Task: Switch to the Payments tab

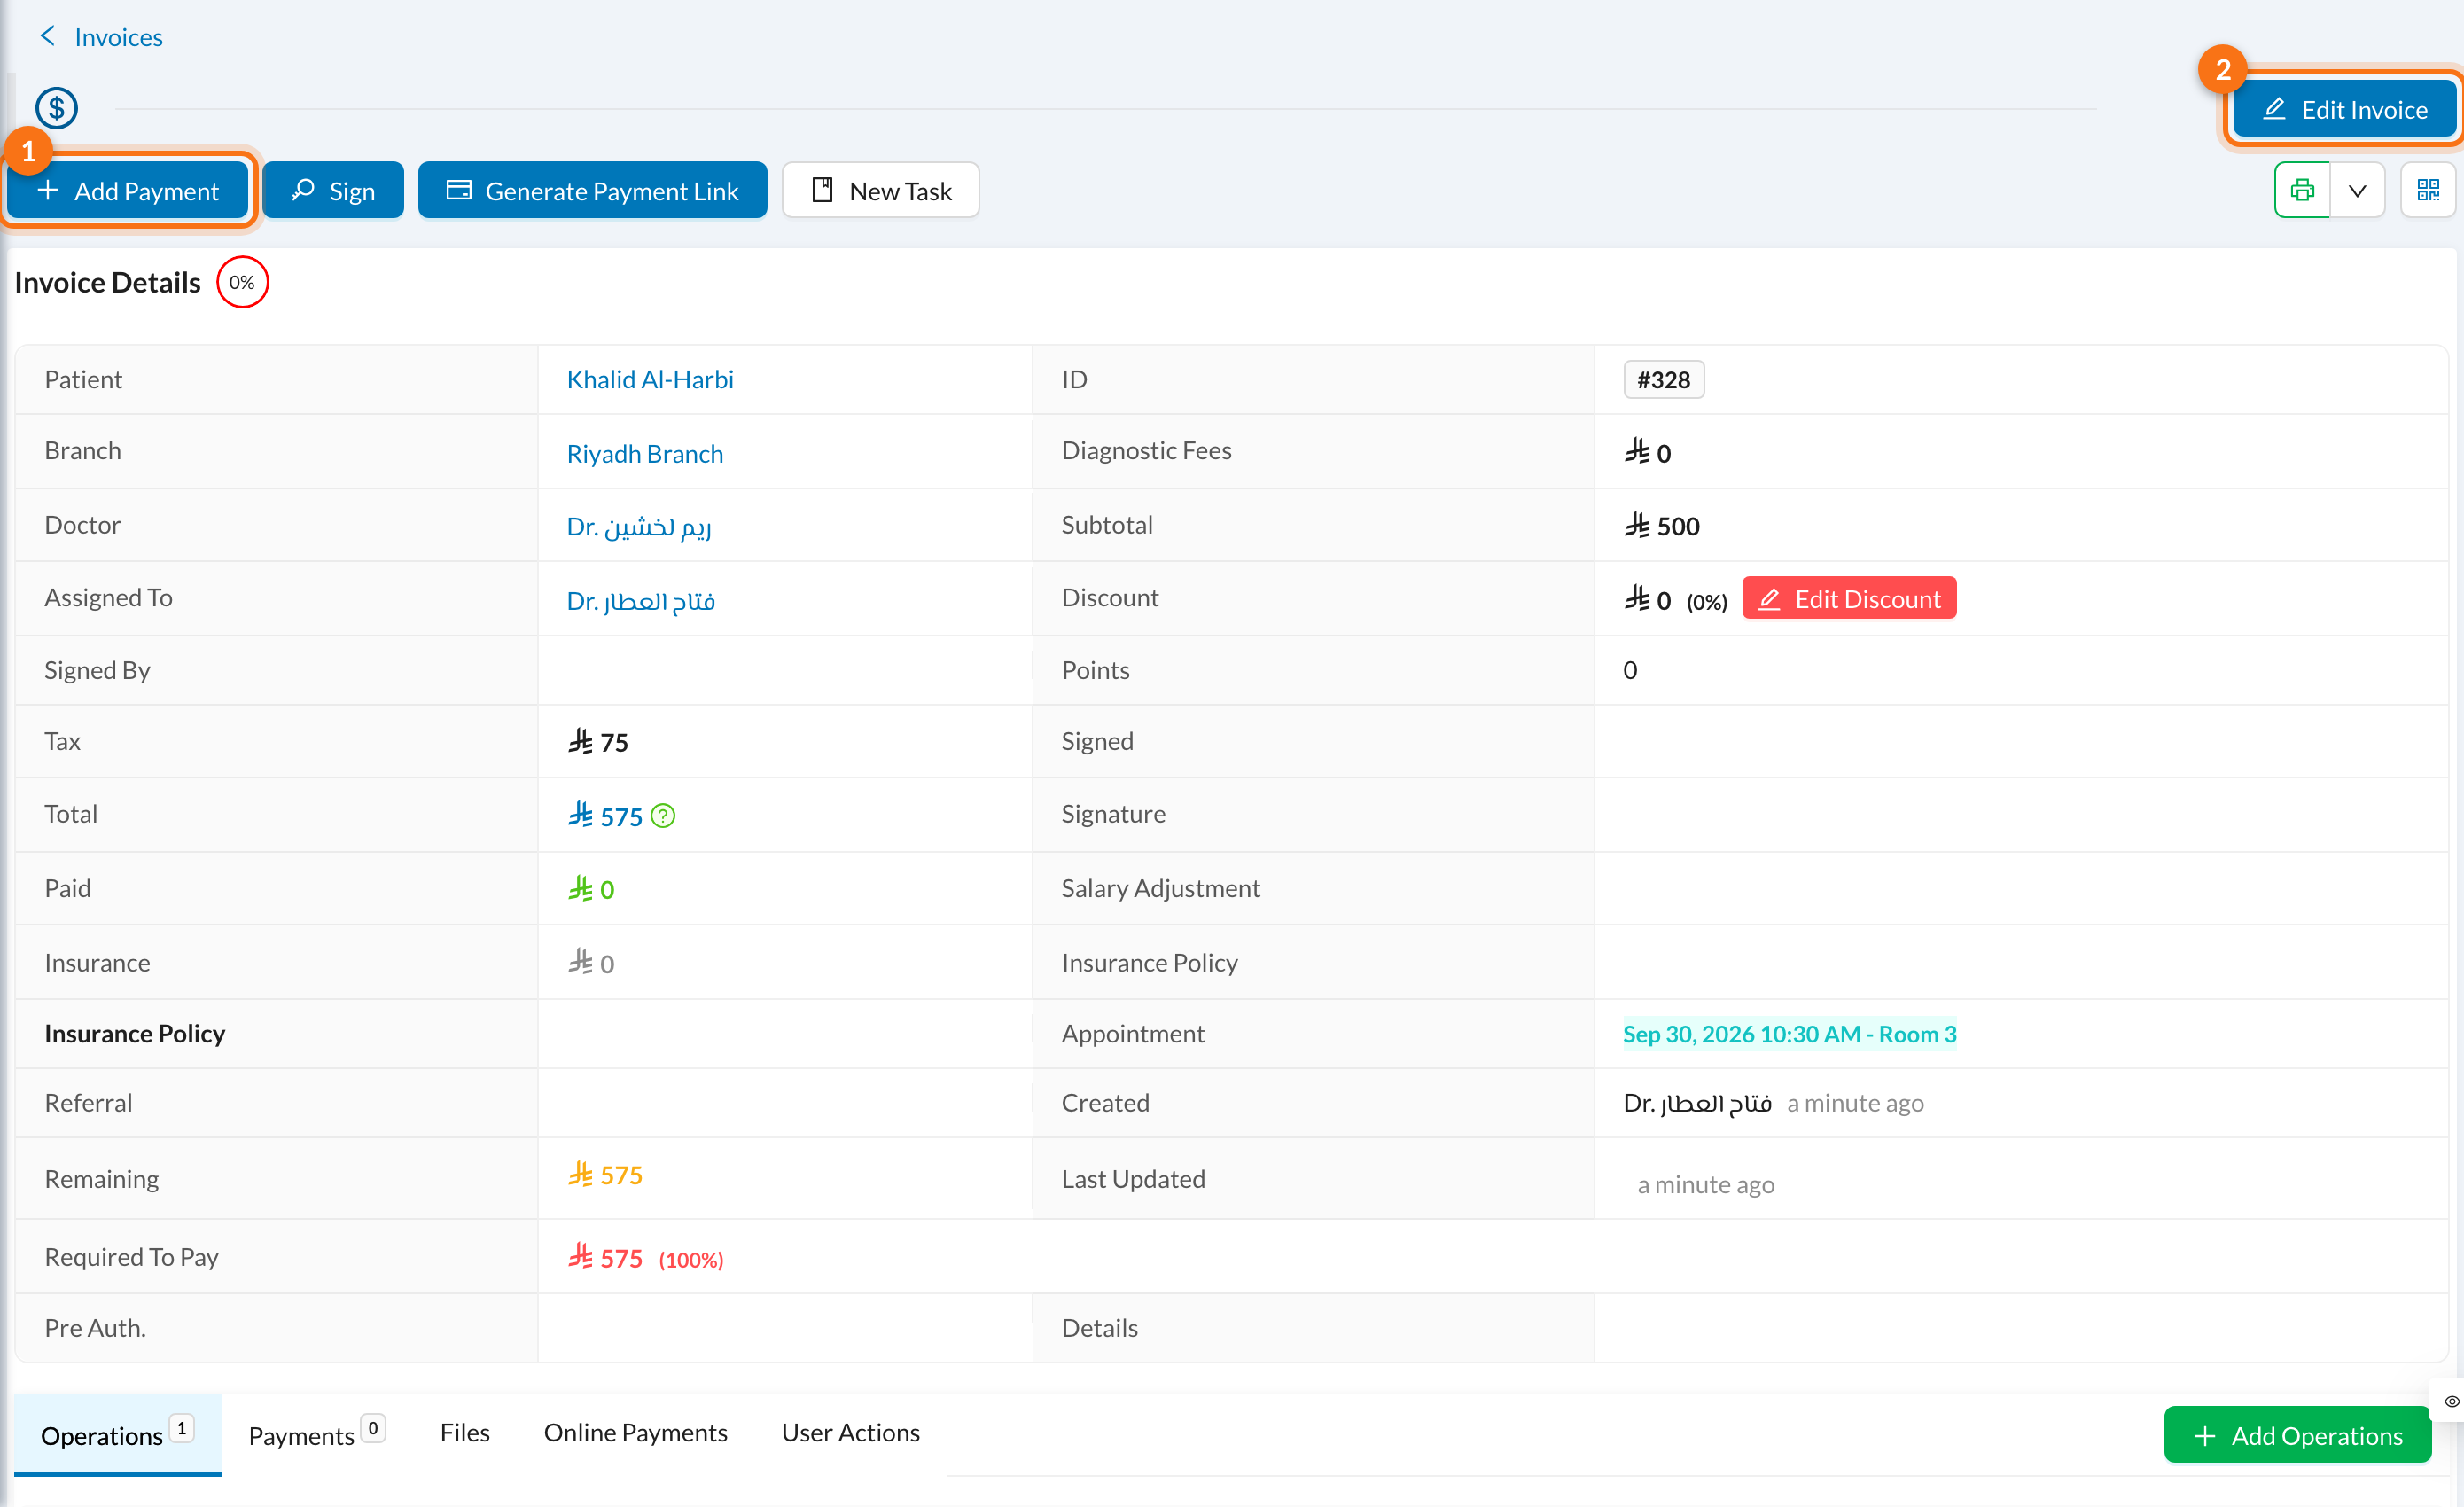Action: (316, 1434)
